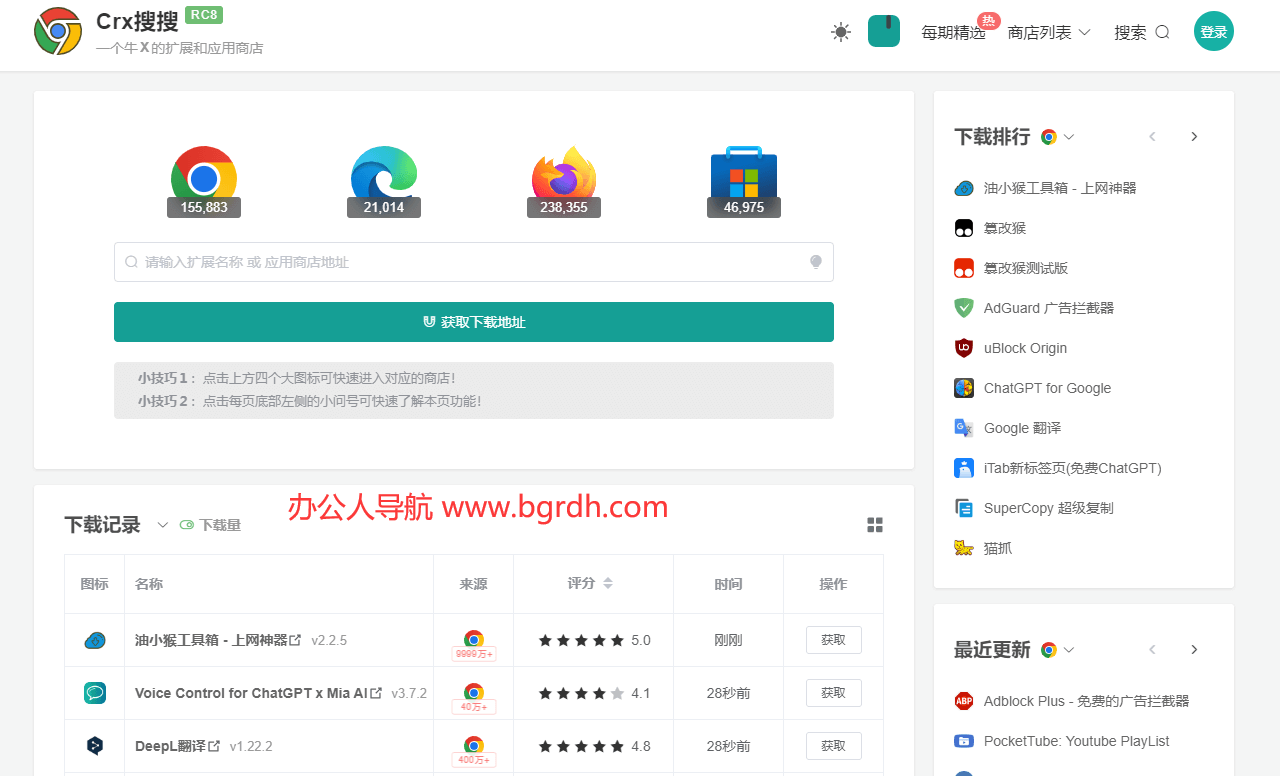This screenshot has width=1280, height=776.
Task: Open ChatGPT for Google ranking entry
Action: point(1047,388)
